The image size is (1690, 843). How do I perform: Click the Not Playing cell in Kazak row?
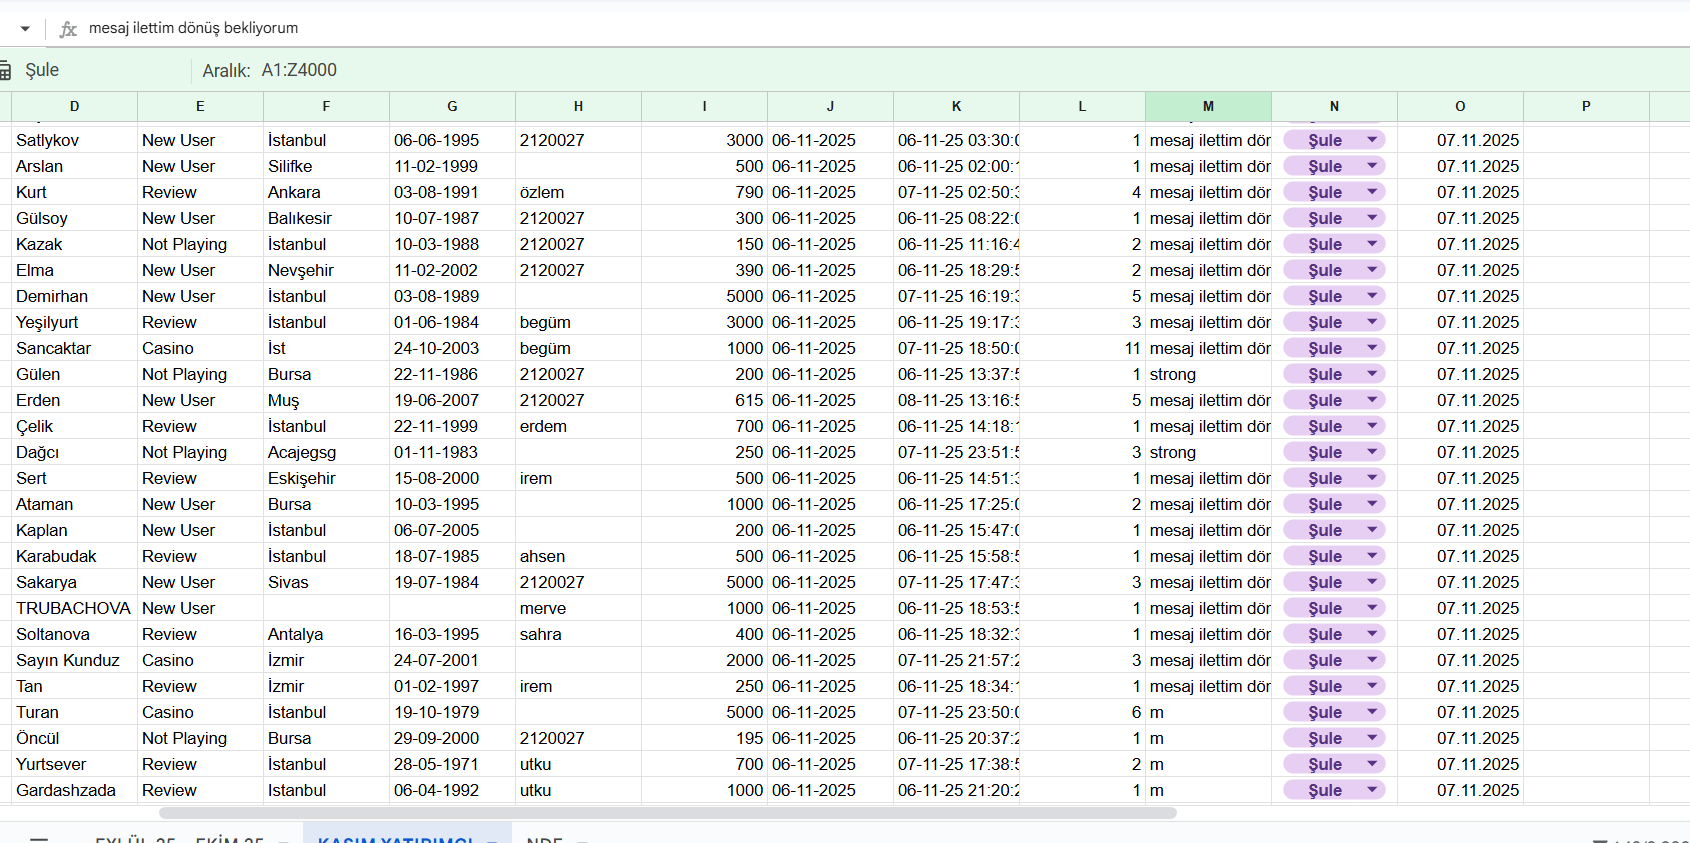click(x=200, y=244)
